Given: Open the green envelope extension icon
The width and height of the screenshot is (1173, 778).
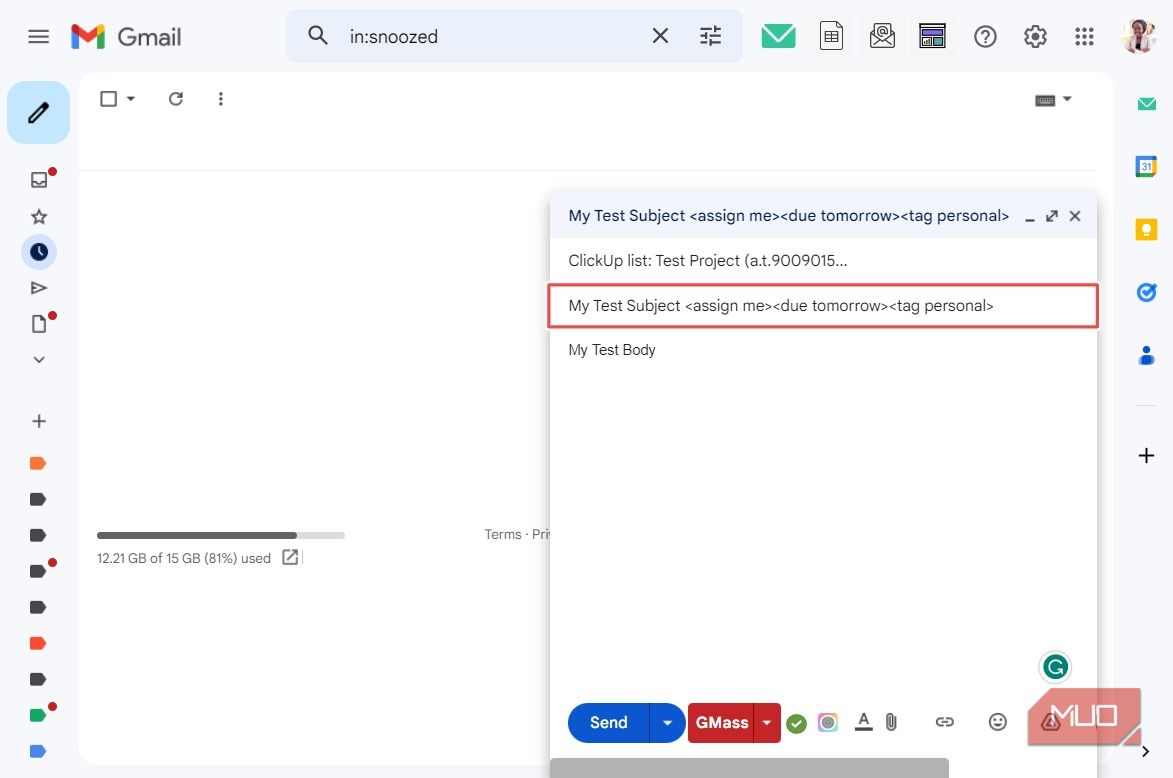Looking at the screenshot, I should 778,35.
